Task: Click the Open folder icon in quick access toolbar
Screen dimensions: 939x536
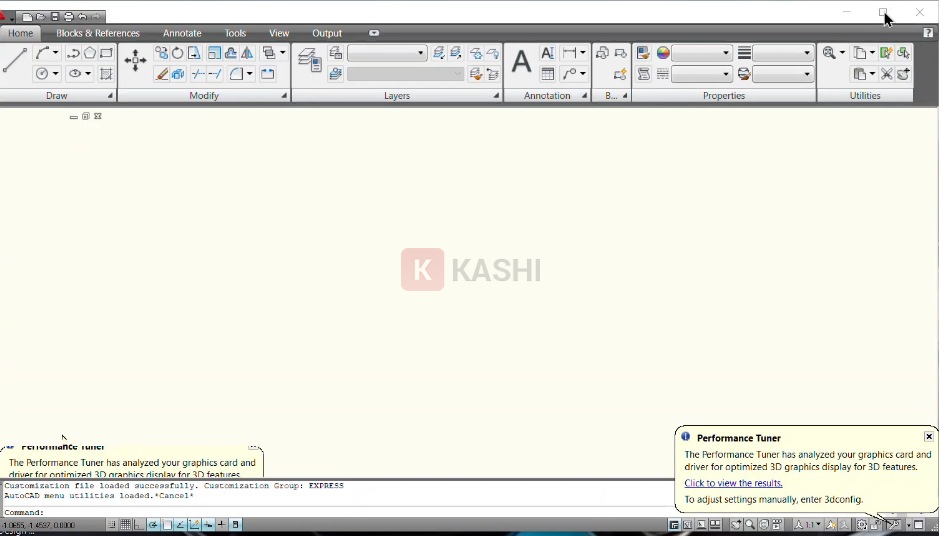Action: pos(41,17)
